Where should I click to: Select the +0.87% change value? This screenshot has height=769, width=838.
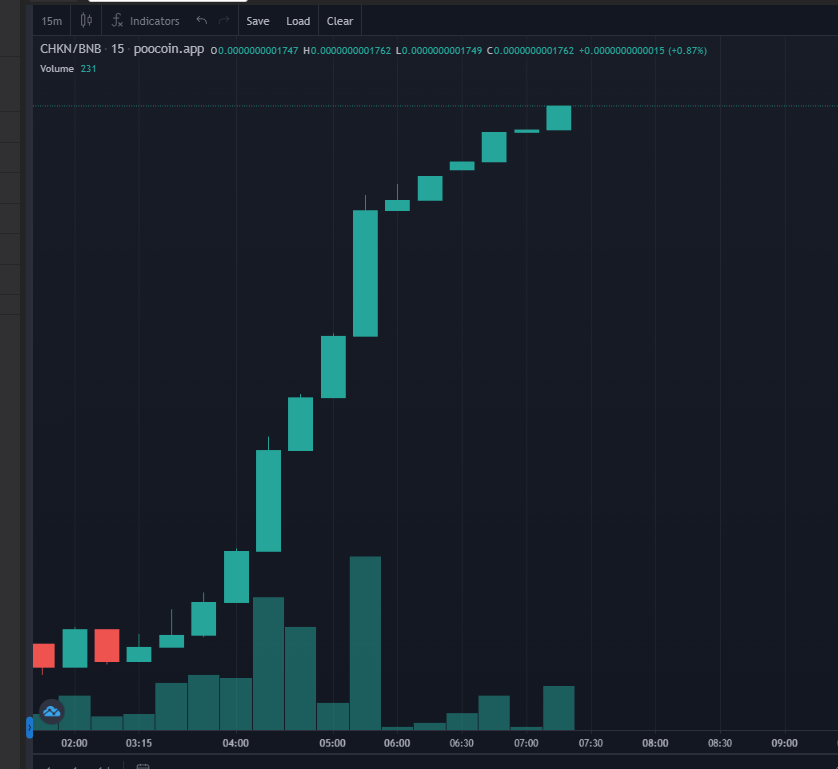pyautogui.click(x=687, y=51)
